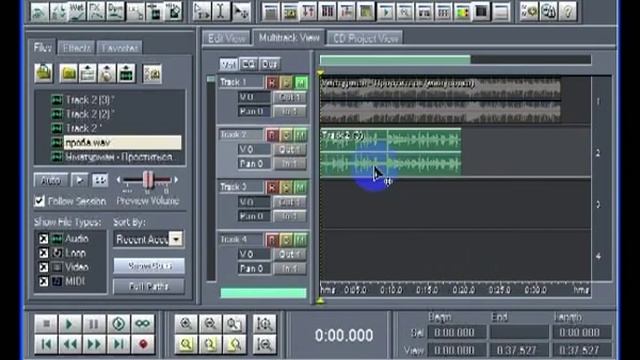Switch to the CD Project View tab
The image size is (640, 360).
pyautogui.click(x=365, y=38)
